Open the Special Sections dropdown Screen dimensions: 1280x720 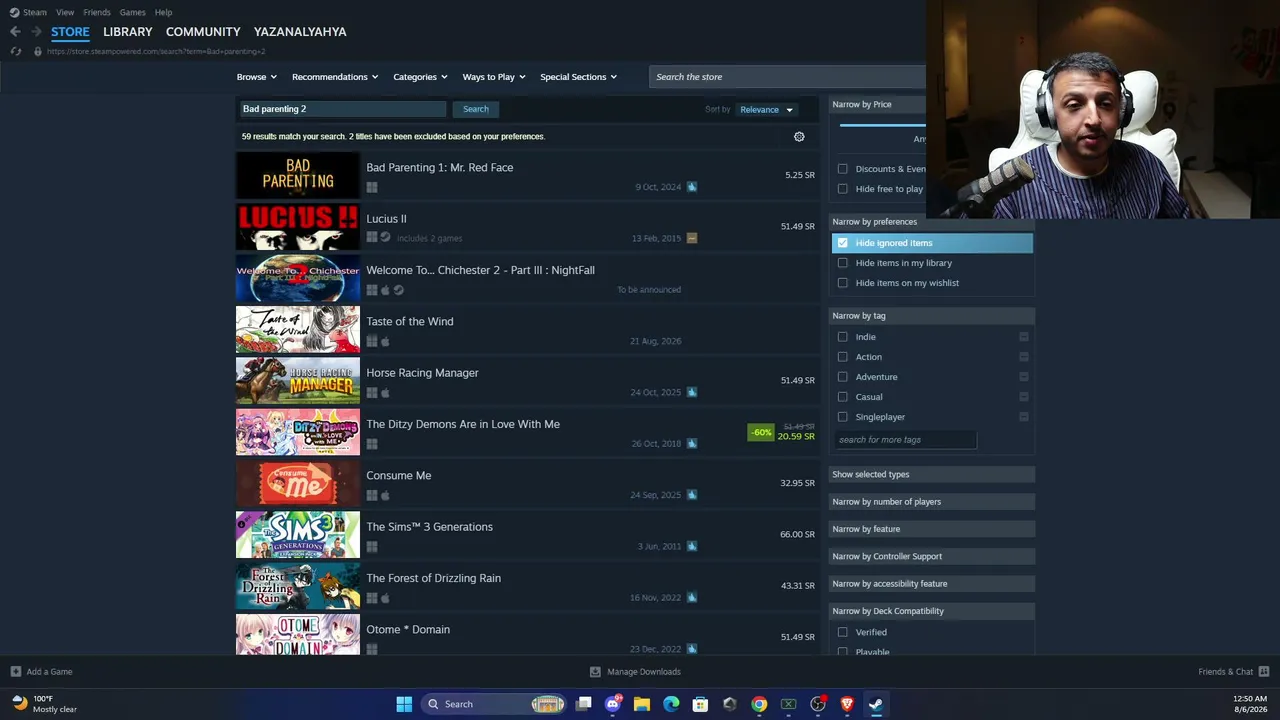click(x=578, y=77)
